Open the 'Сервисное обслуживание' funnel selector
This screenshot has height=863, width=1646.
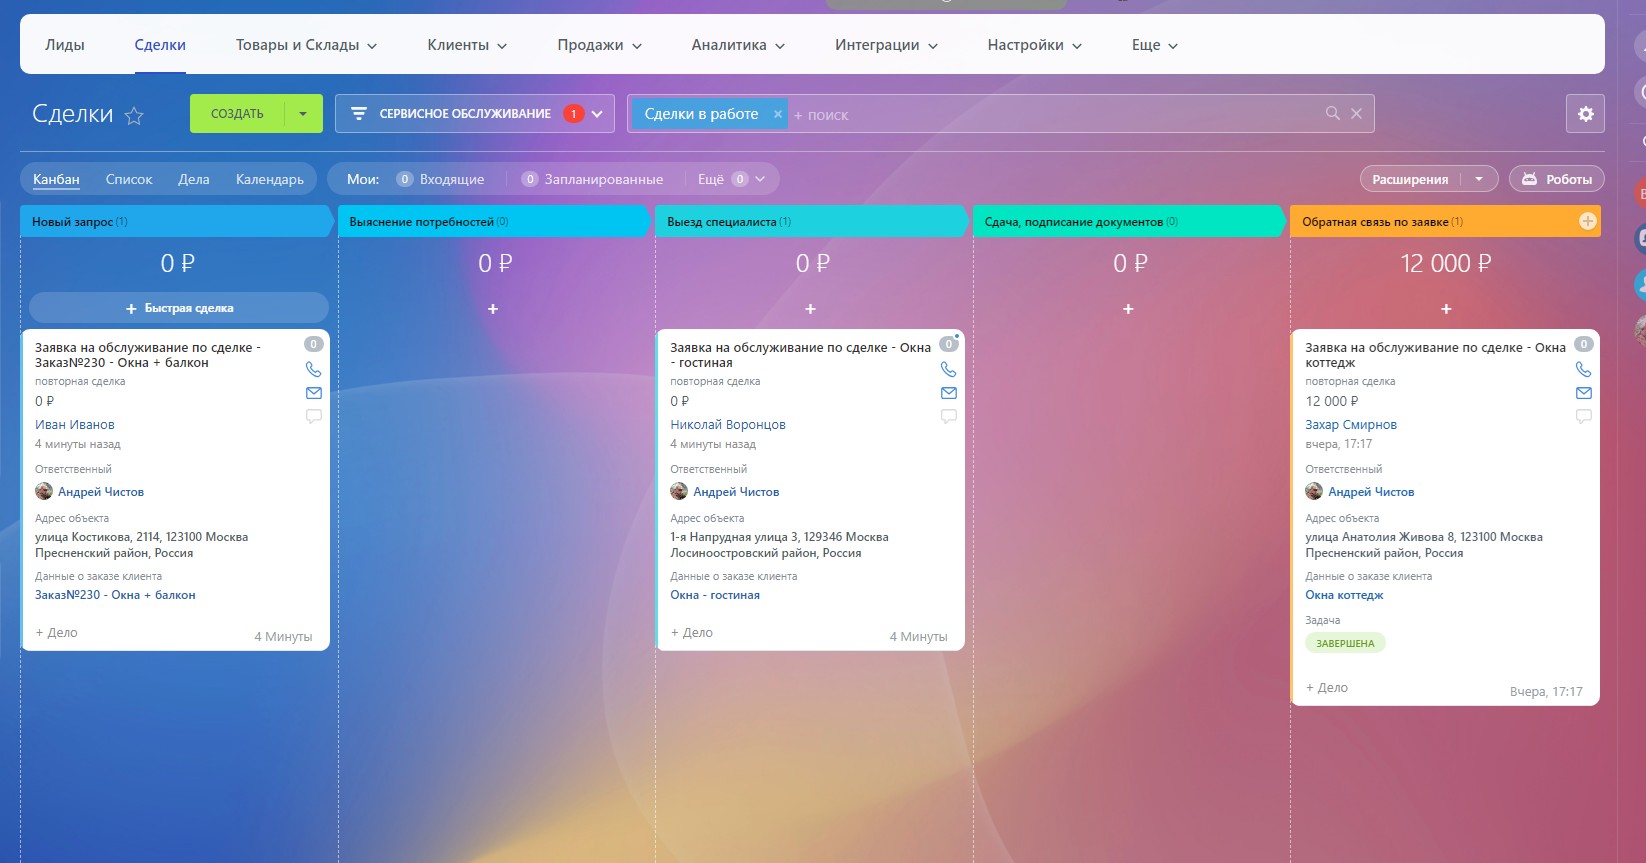click(x=475, y=114)
